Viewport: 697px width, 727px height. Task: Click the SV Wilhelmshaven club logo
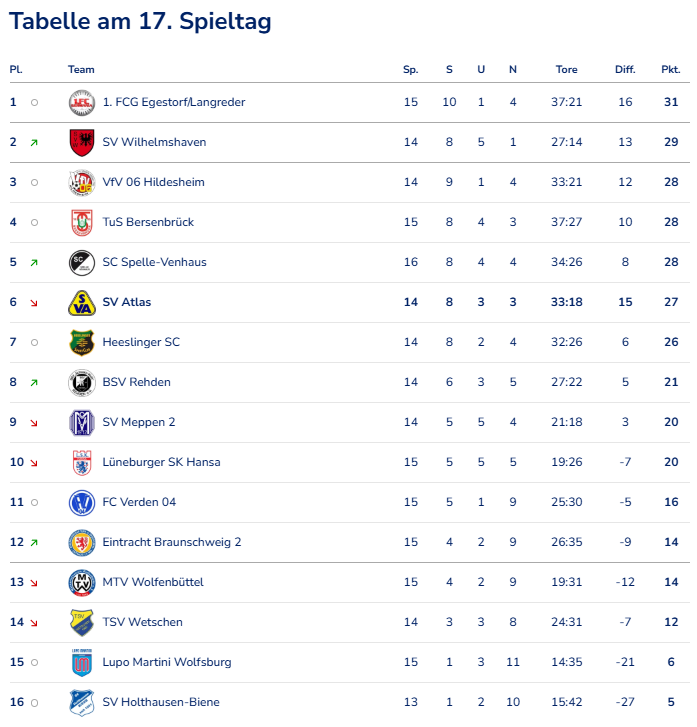81,142
